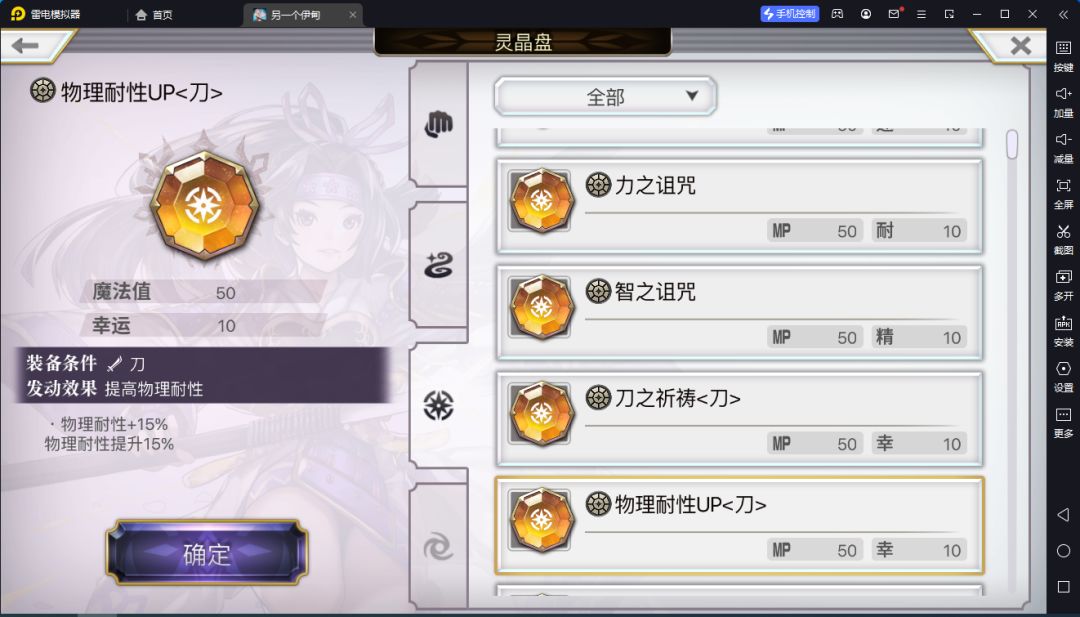
Task: Select the star crystal category tab icon
Action: (x=438, y=406)
